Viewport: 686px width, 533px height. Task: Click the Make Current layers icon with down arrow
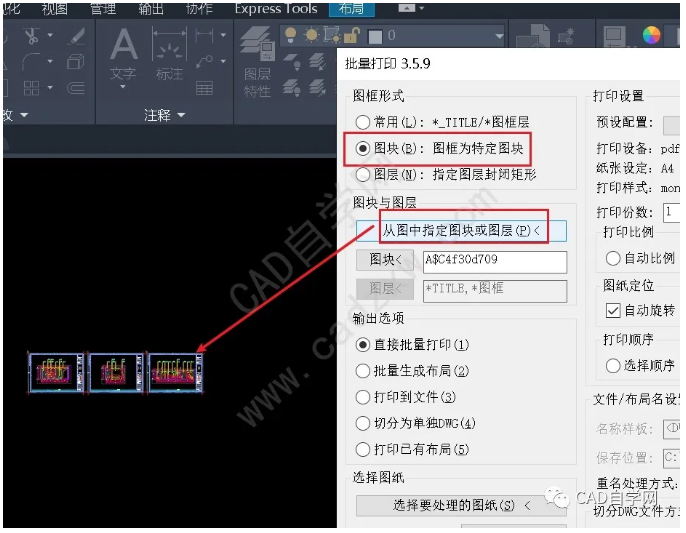tap(318, 62)
